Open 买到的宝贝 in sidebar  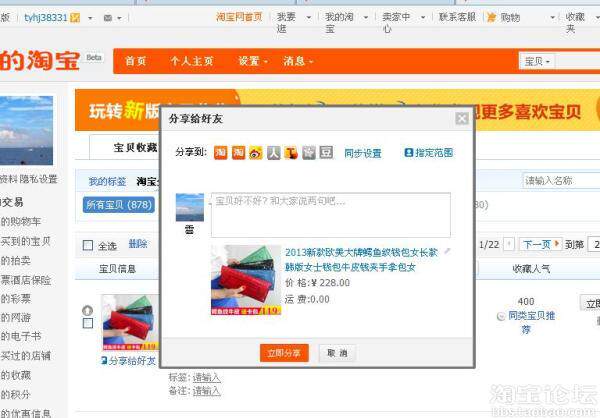click(25, 241)
